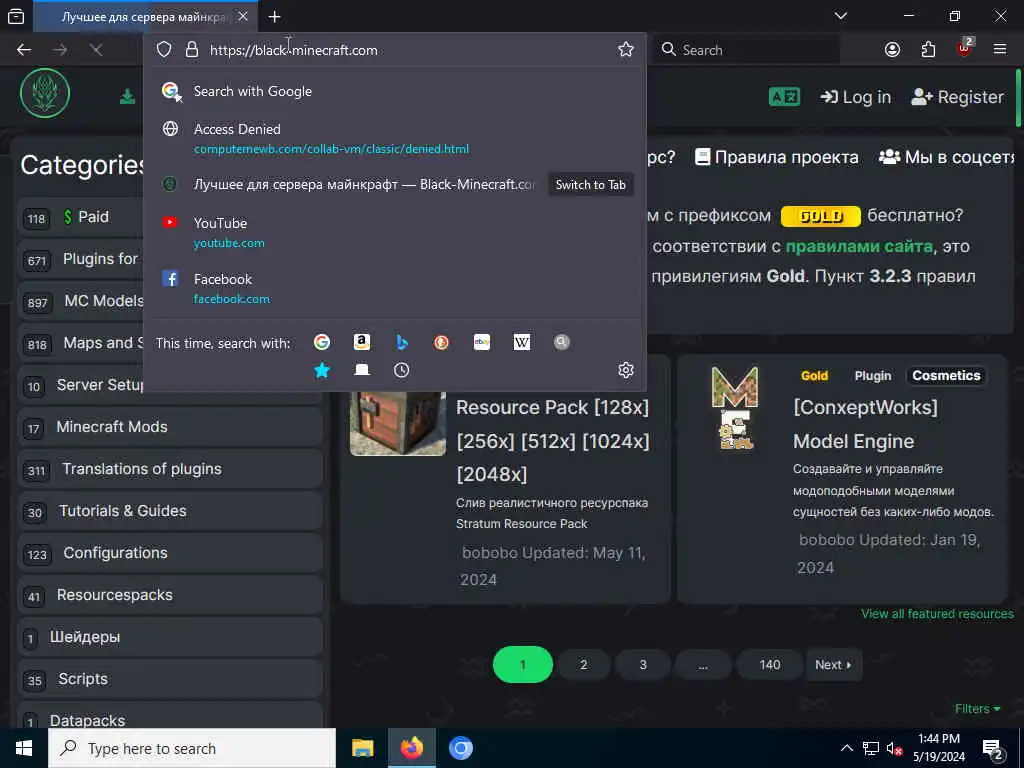Click Register
This screenshot has height=768, width=1024.
[x=957, y=97]
